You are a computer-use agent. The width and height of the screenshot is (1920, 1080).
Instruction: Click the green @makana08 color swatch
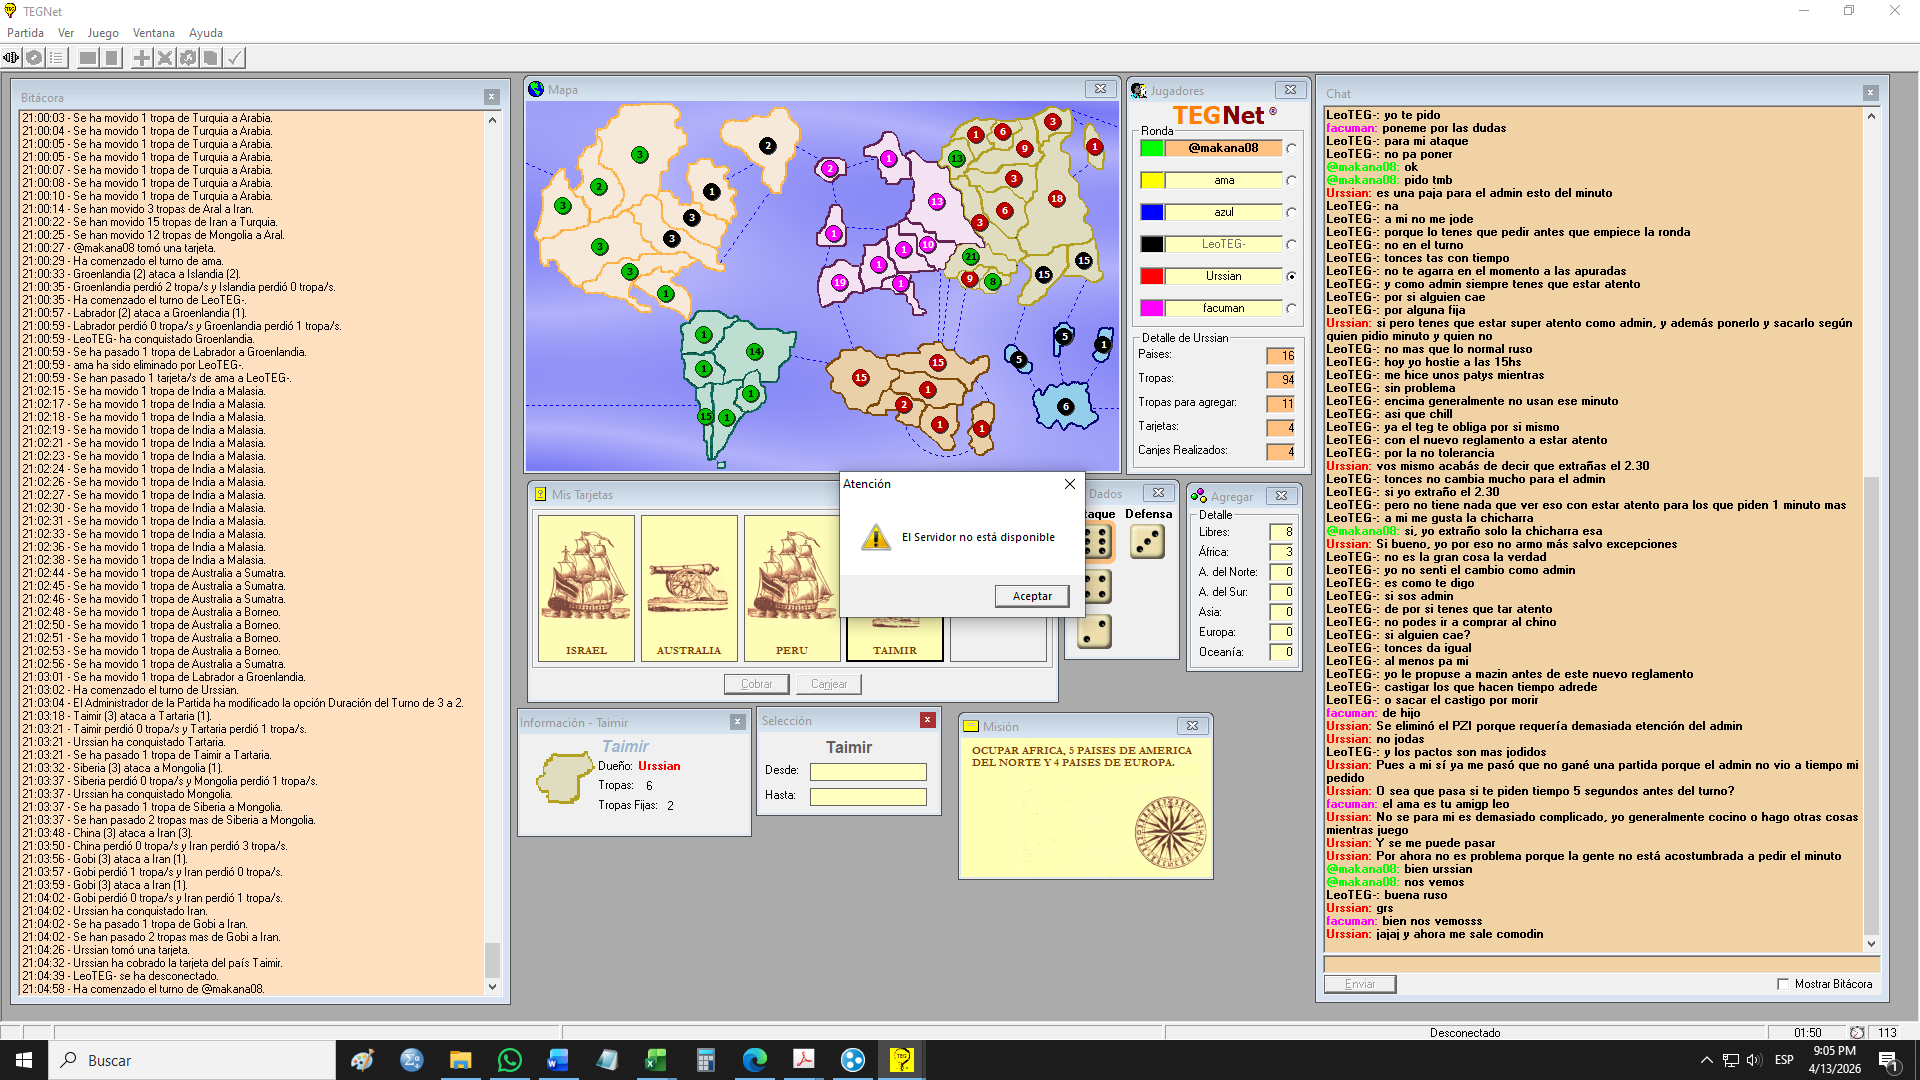pos(1152,148)
